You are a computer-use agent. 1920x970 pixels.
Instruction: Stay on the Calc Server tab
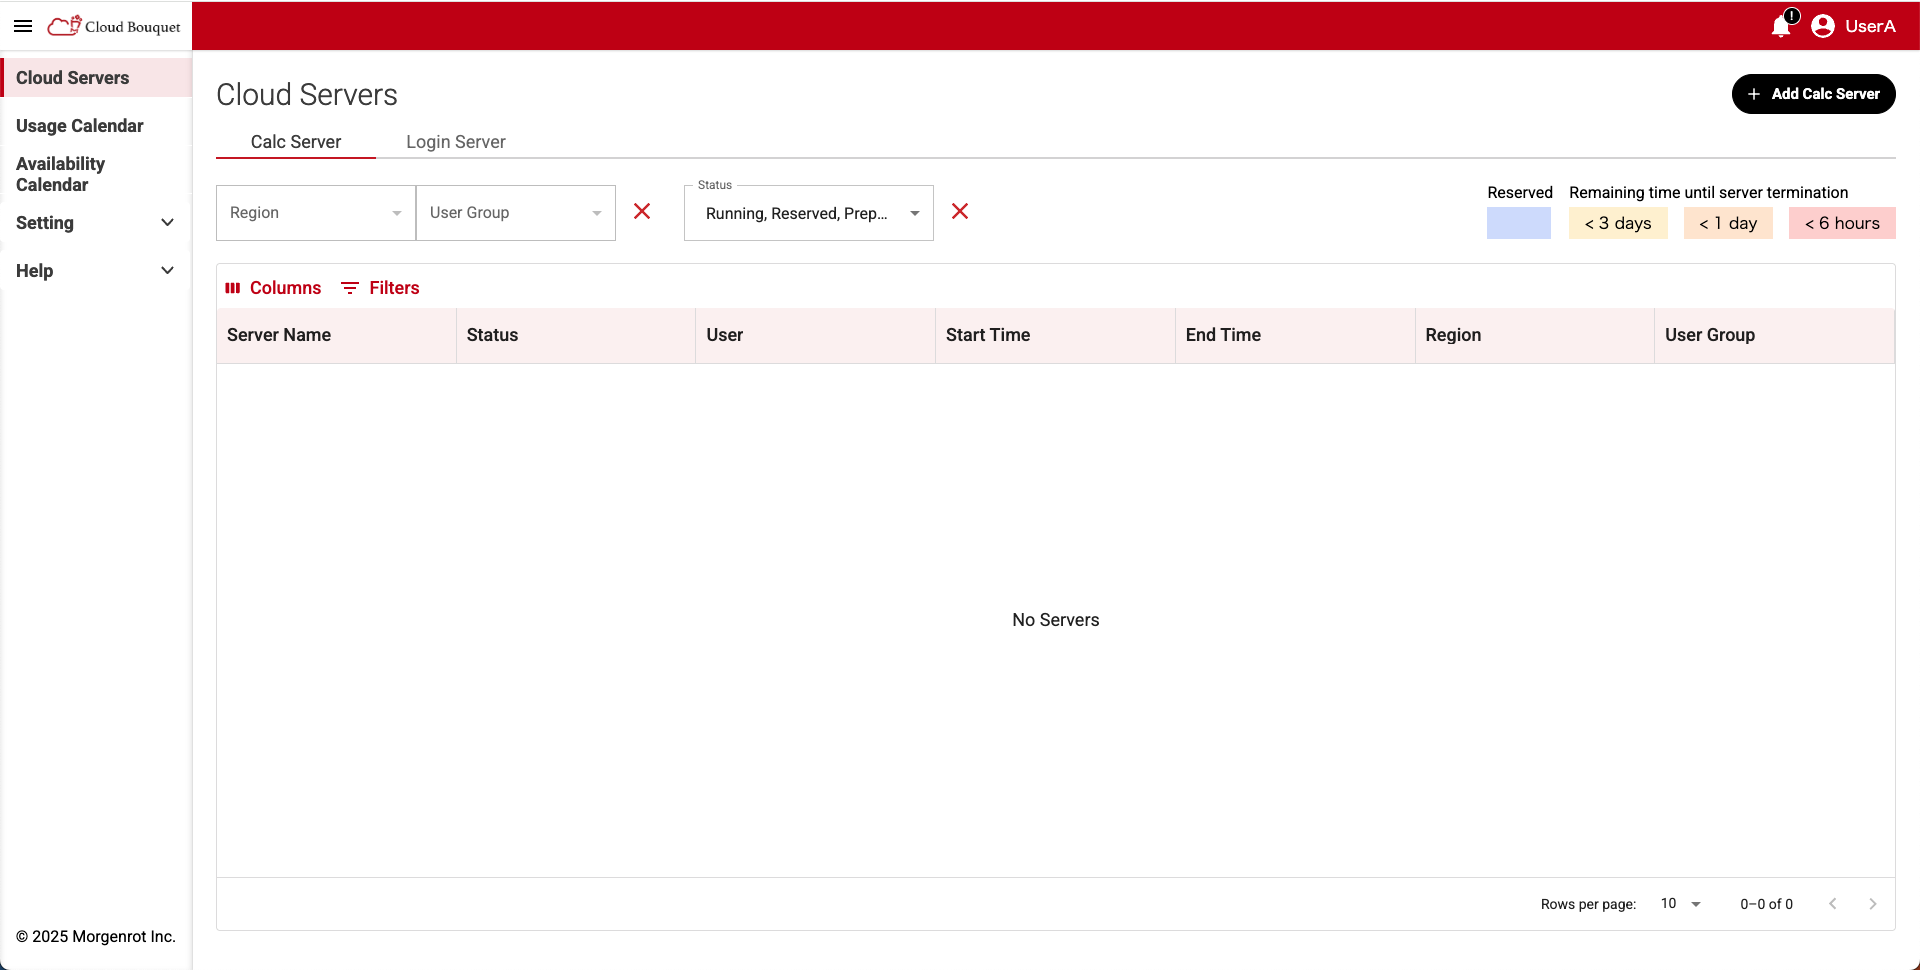point(296,142)
